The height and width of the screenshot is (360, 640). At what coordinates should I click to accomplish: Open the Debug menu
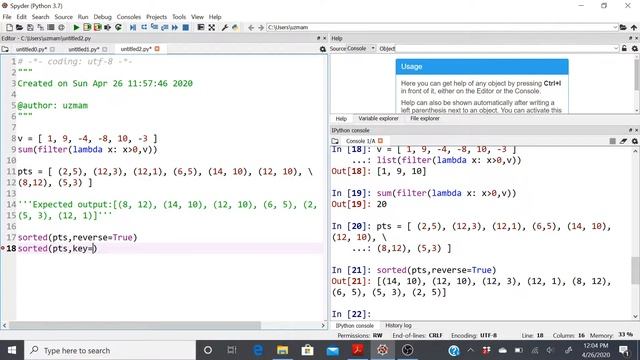(102, 17)
